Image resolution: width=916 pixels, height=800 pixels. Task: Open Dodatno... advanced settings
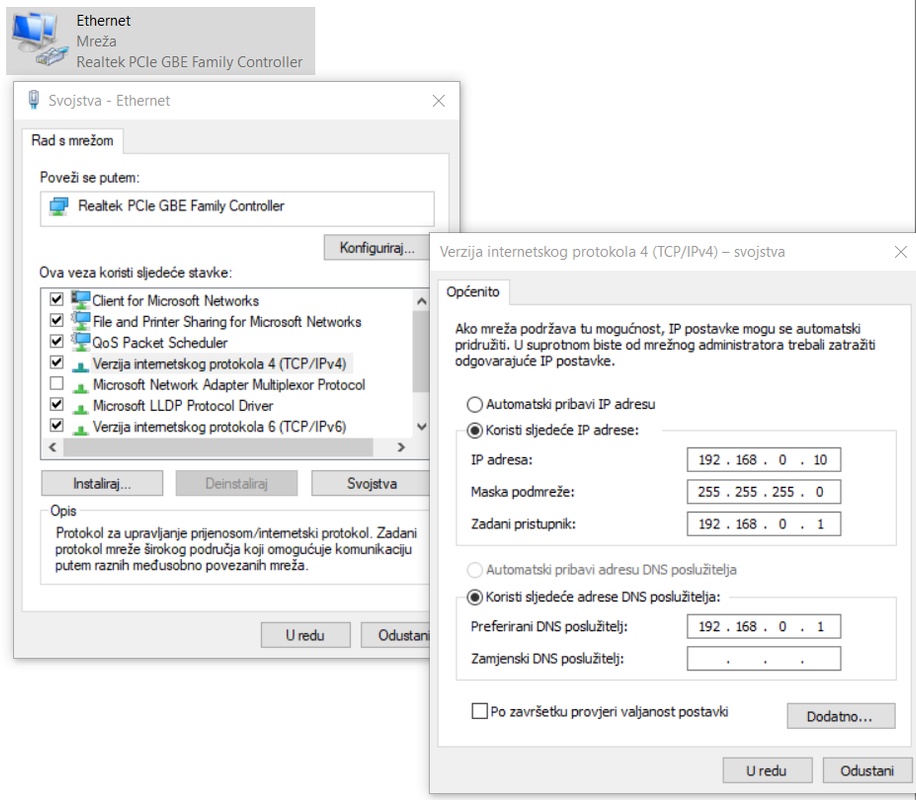click(841, 716)
